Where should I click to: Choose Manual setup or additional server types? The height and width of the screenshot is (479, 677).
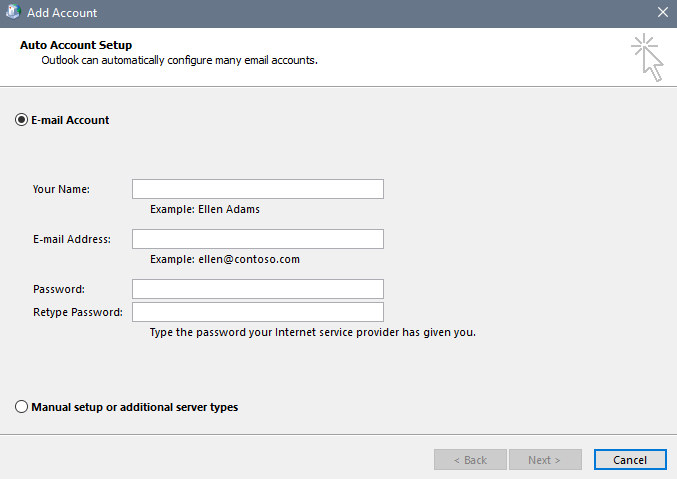point(22,407)
